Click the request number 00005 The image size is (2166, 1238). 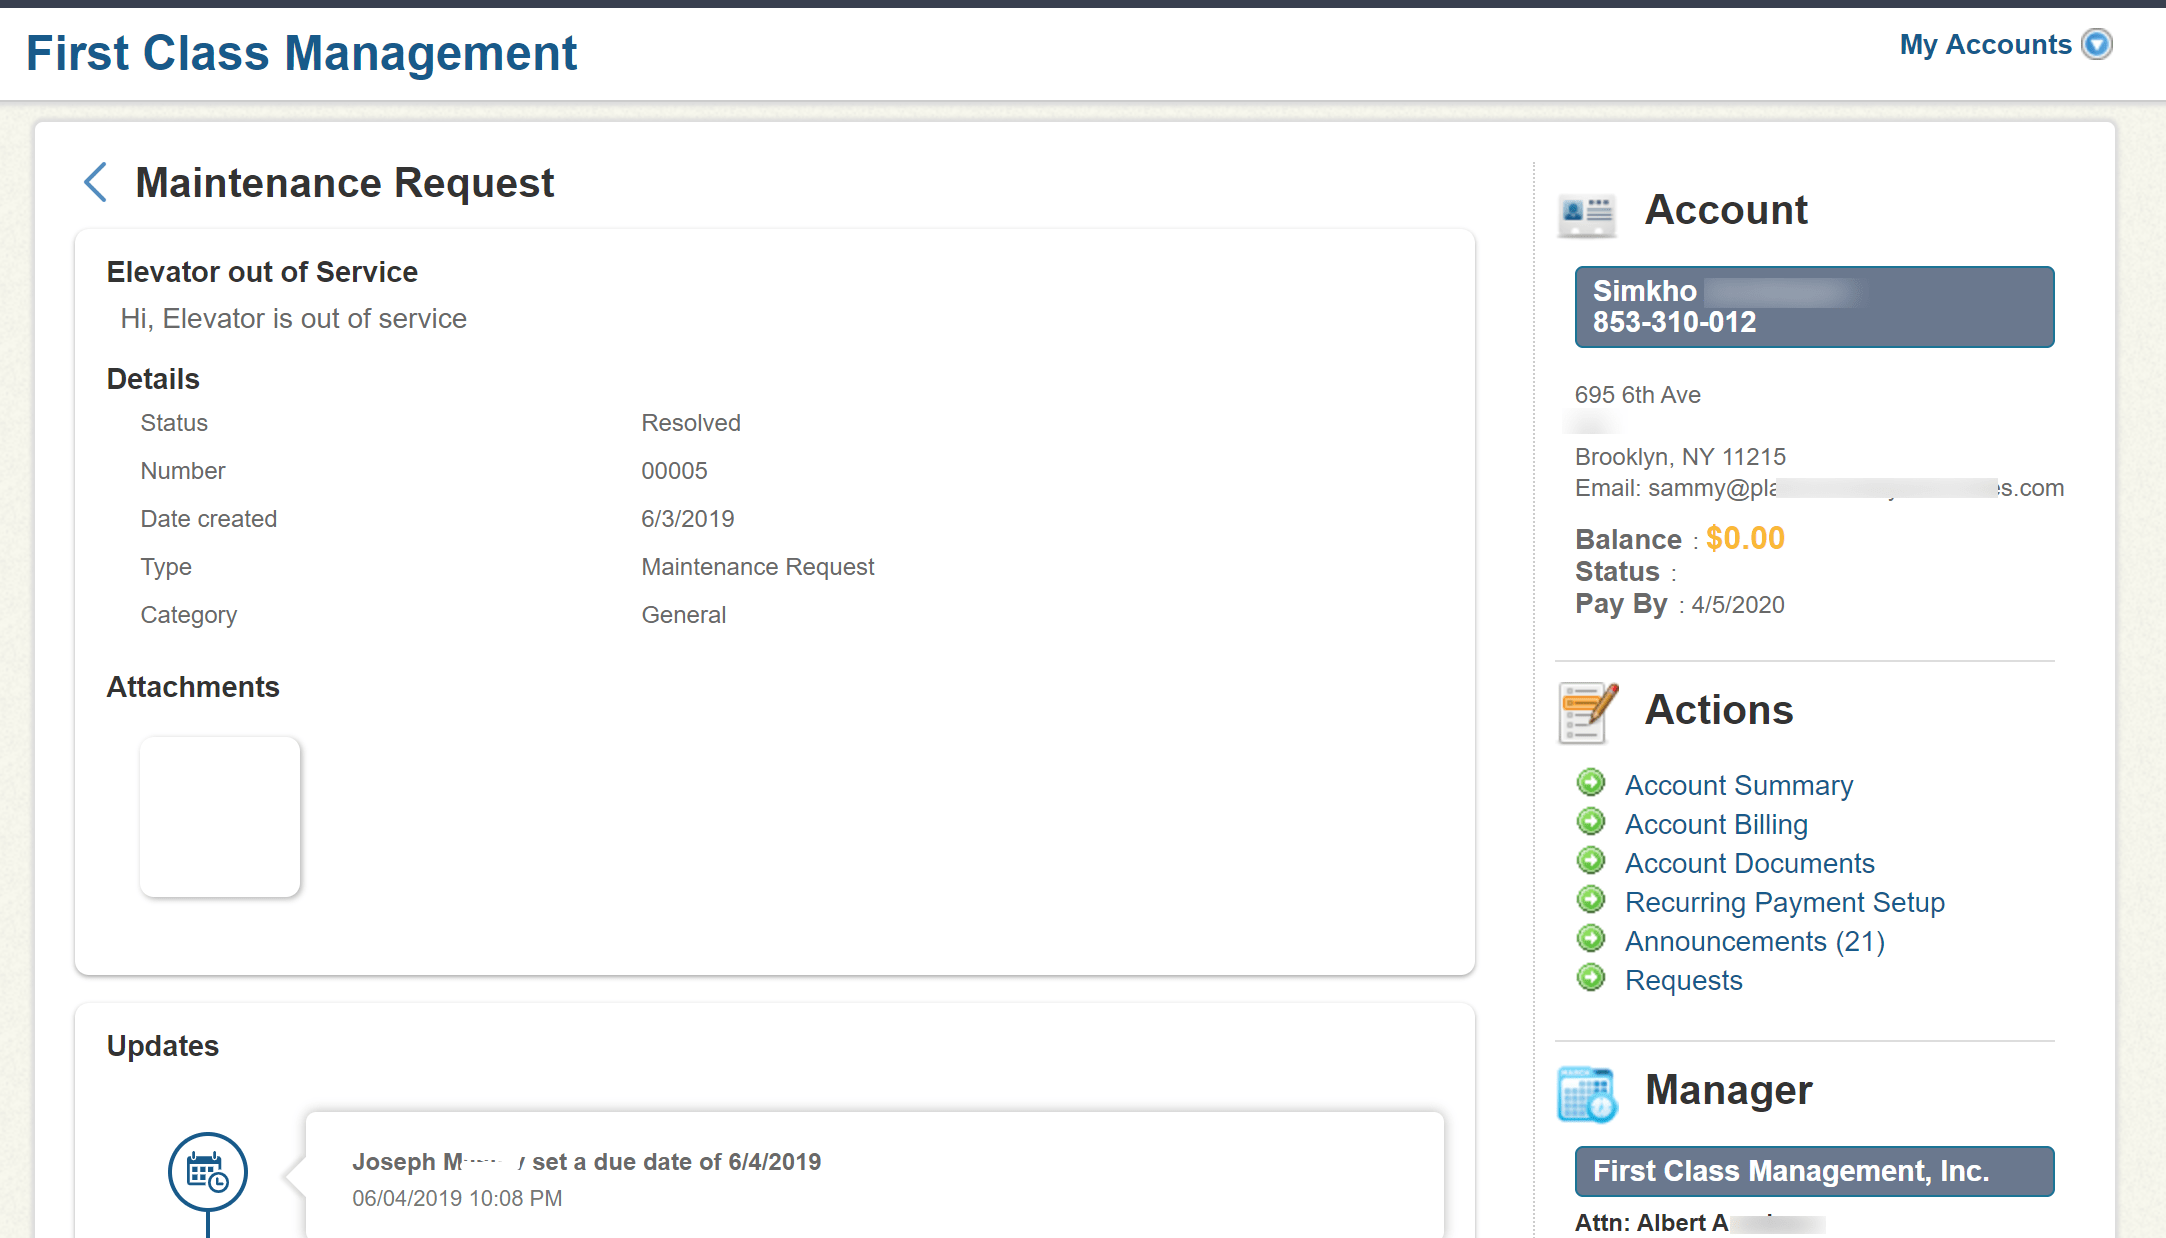click(674, 471)
